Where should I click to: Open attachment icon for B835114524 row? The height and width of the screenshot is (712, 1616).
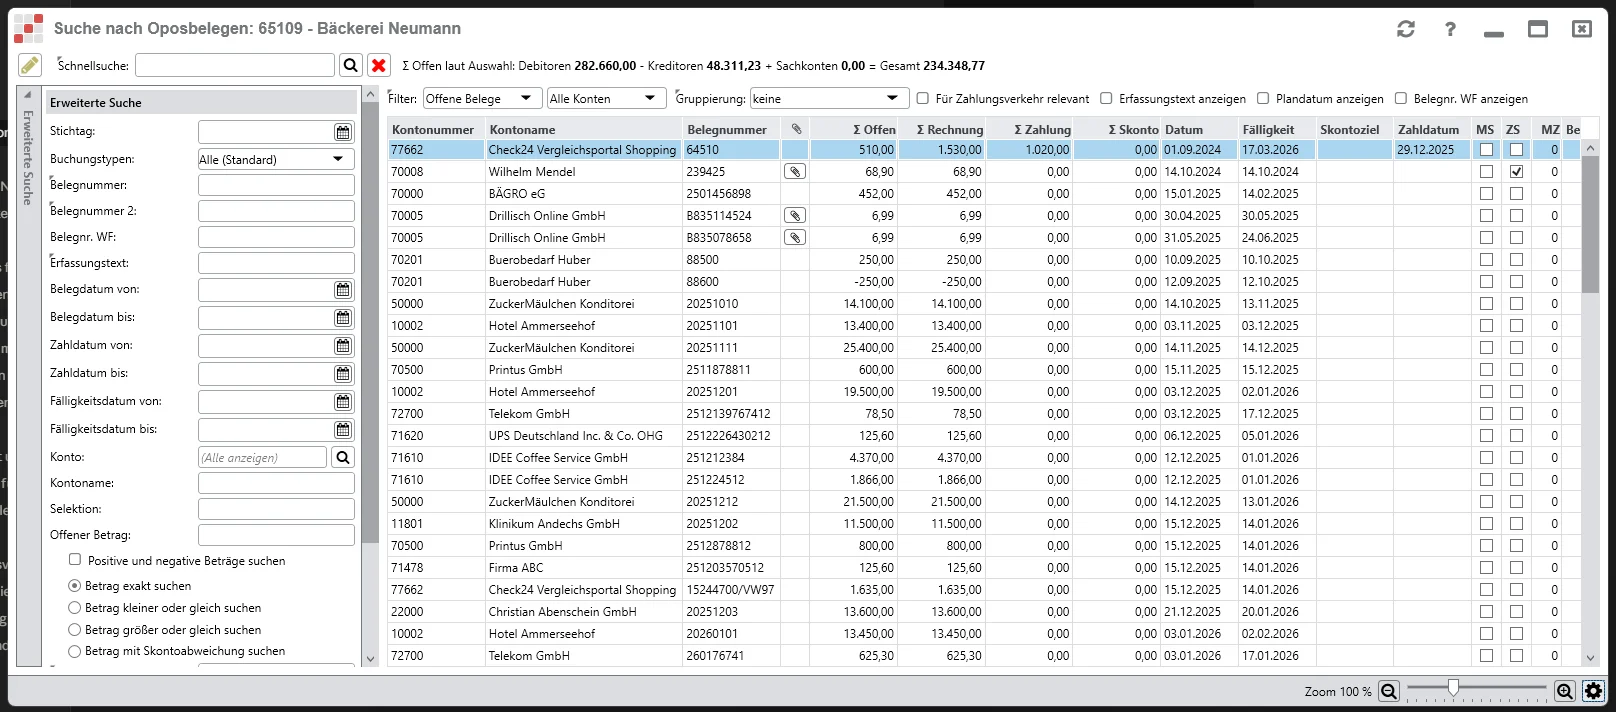tap(794, 216)
